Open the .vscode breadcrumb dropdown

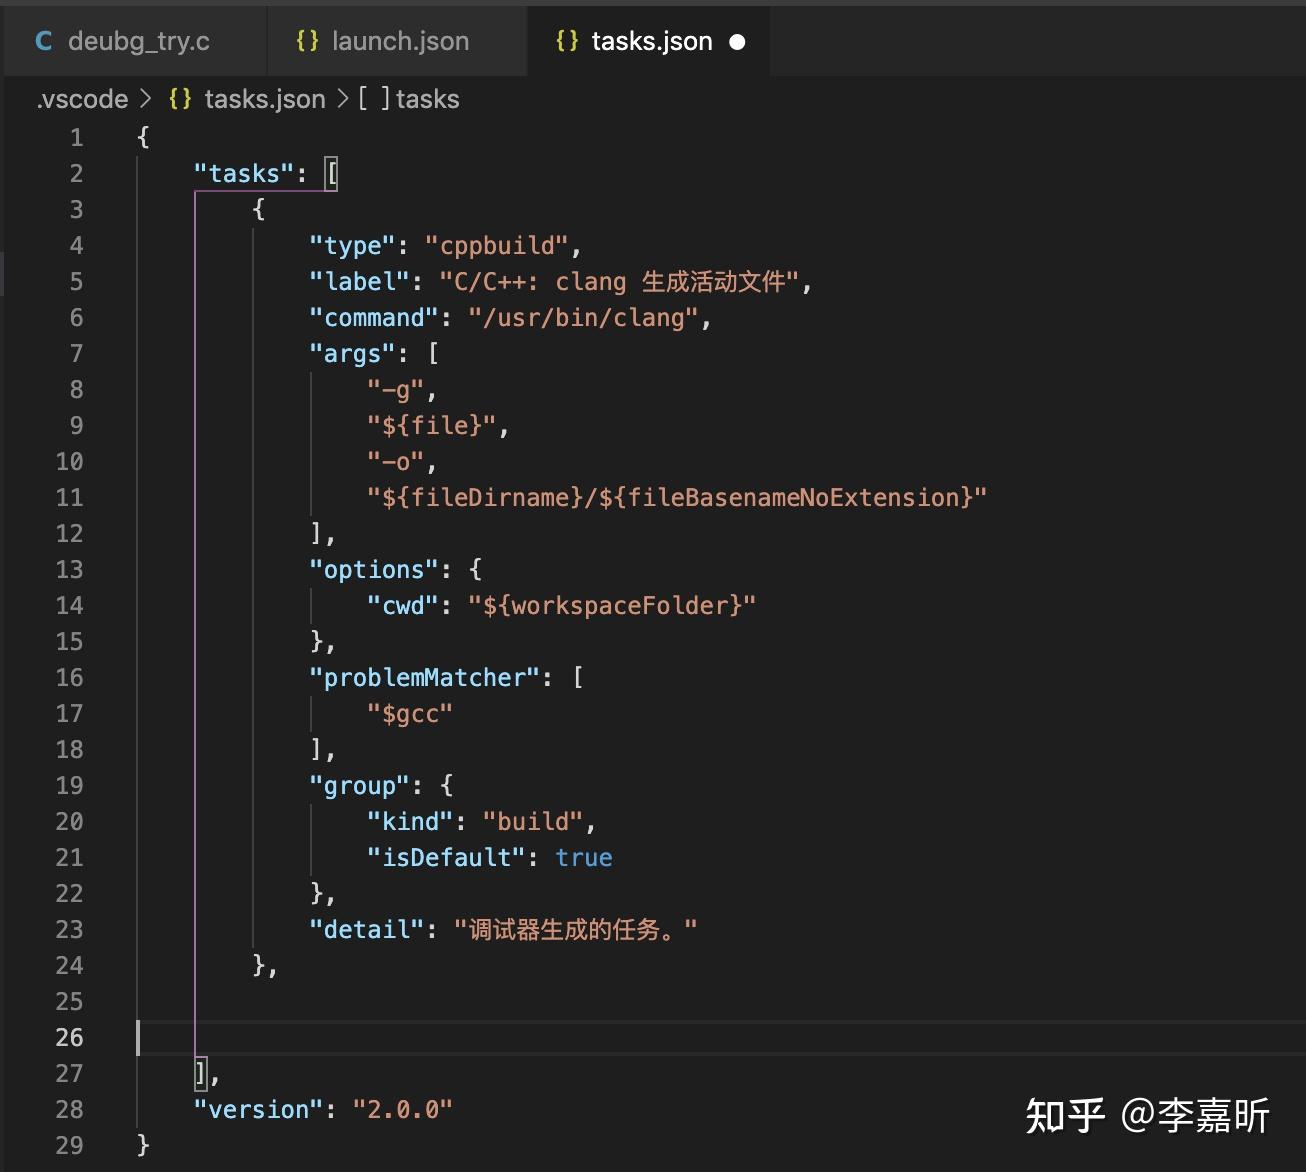81,99
